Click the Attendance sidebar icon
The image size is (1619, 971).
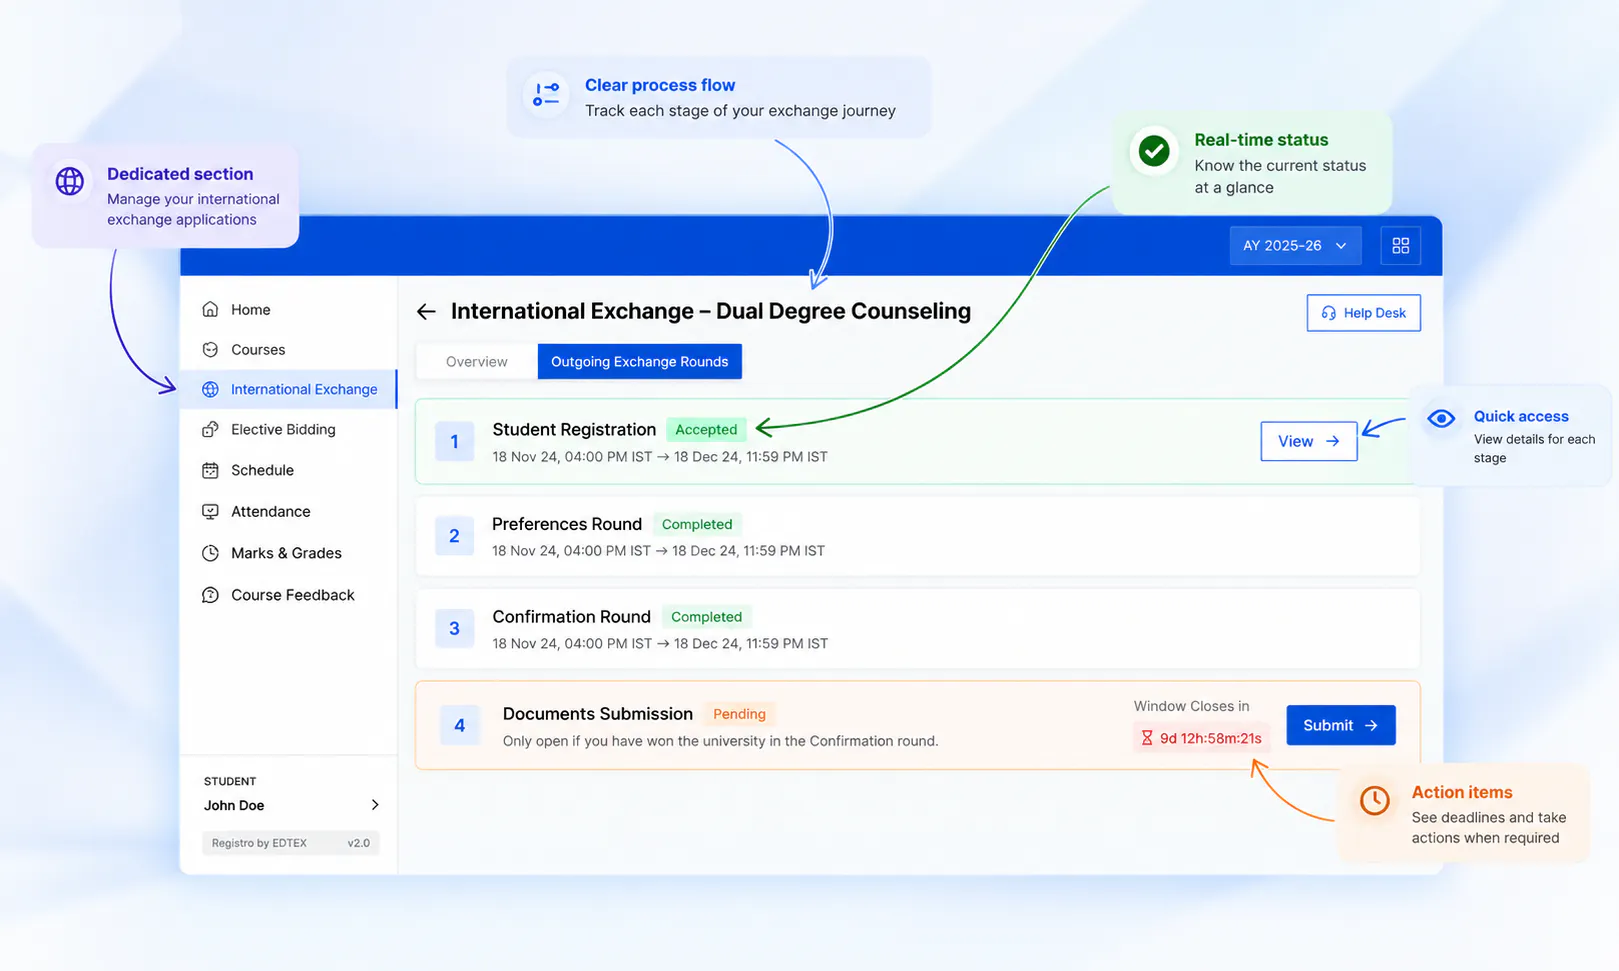point(210,511)
